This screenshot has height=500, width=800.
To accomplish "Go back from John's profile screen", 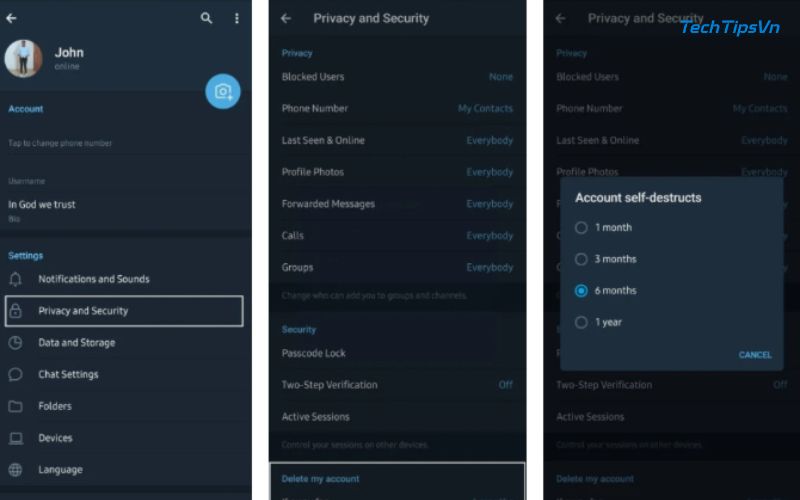I will (11, 18).
